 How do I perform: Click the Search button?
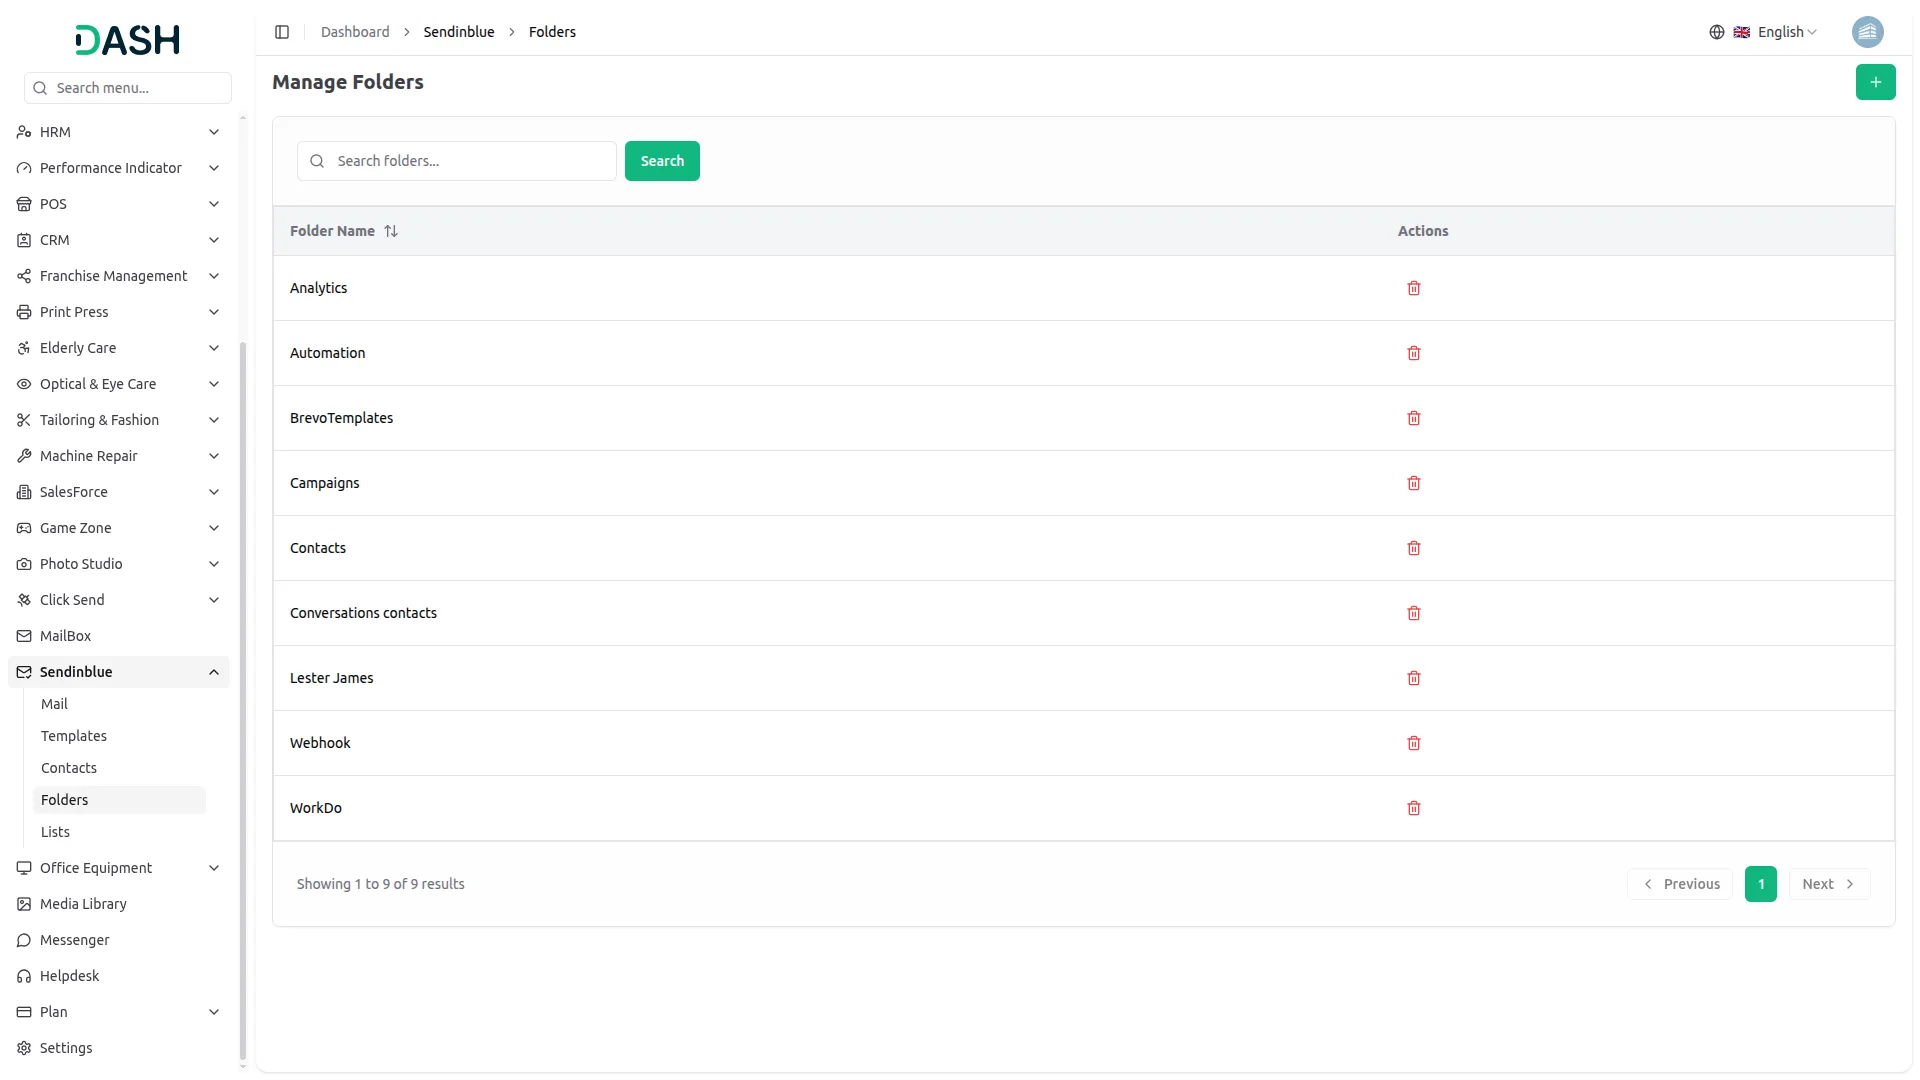coord(661,160)
